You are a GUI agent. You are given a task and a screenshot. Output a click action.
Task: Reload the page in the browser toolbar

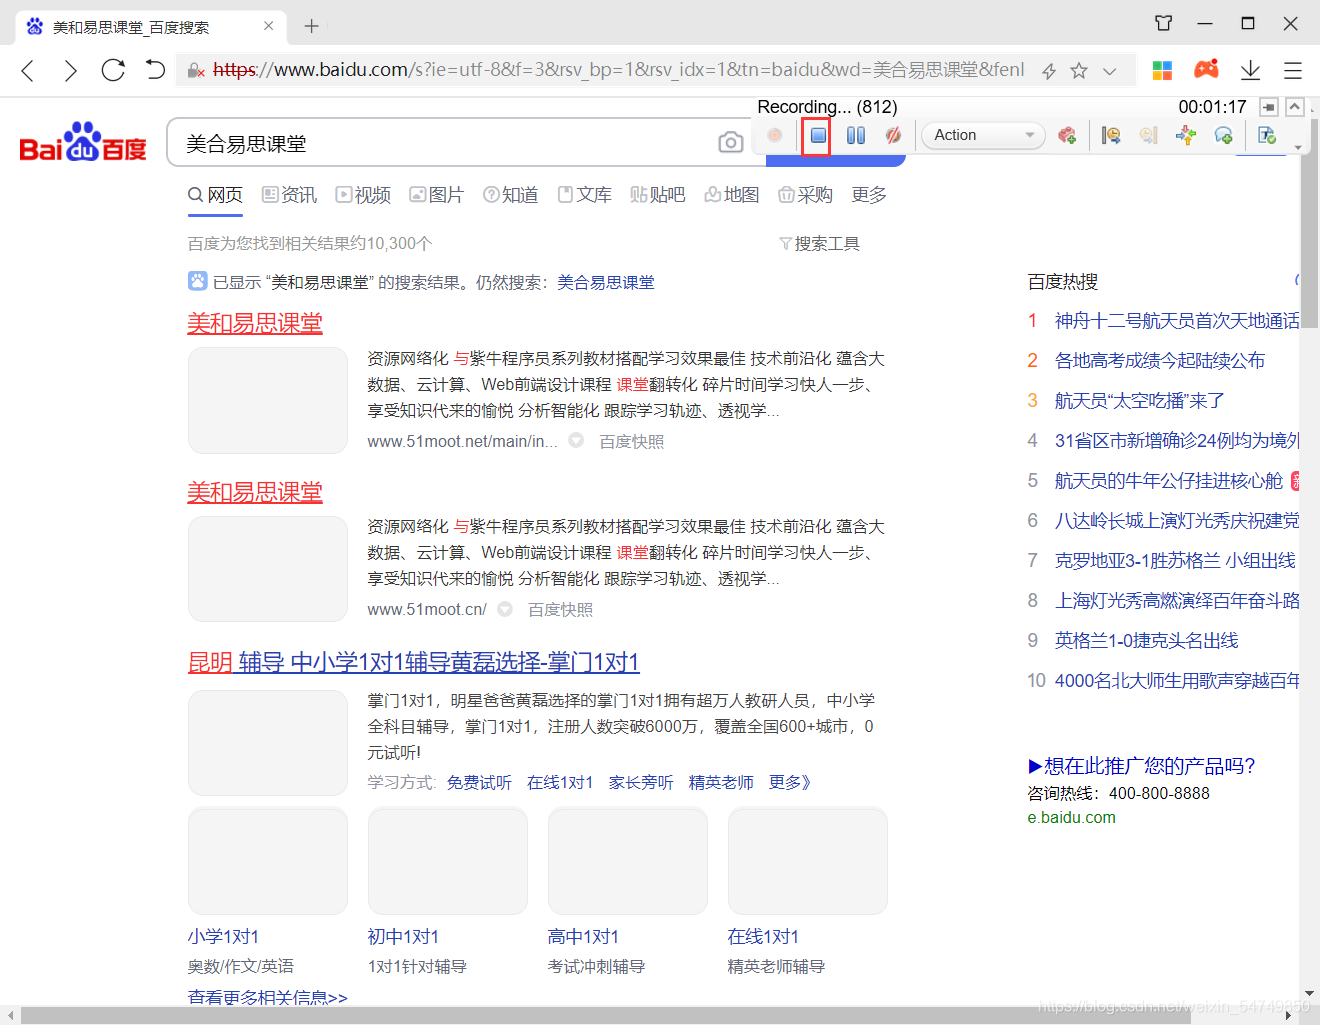(x=113, y=70)
